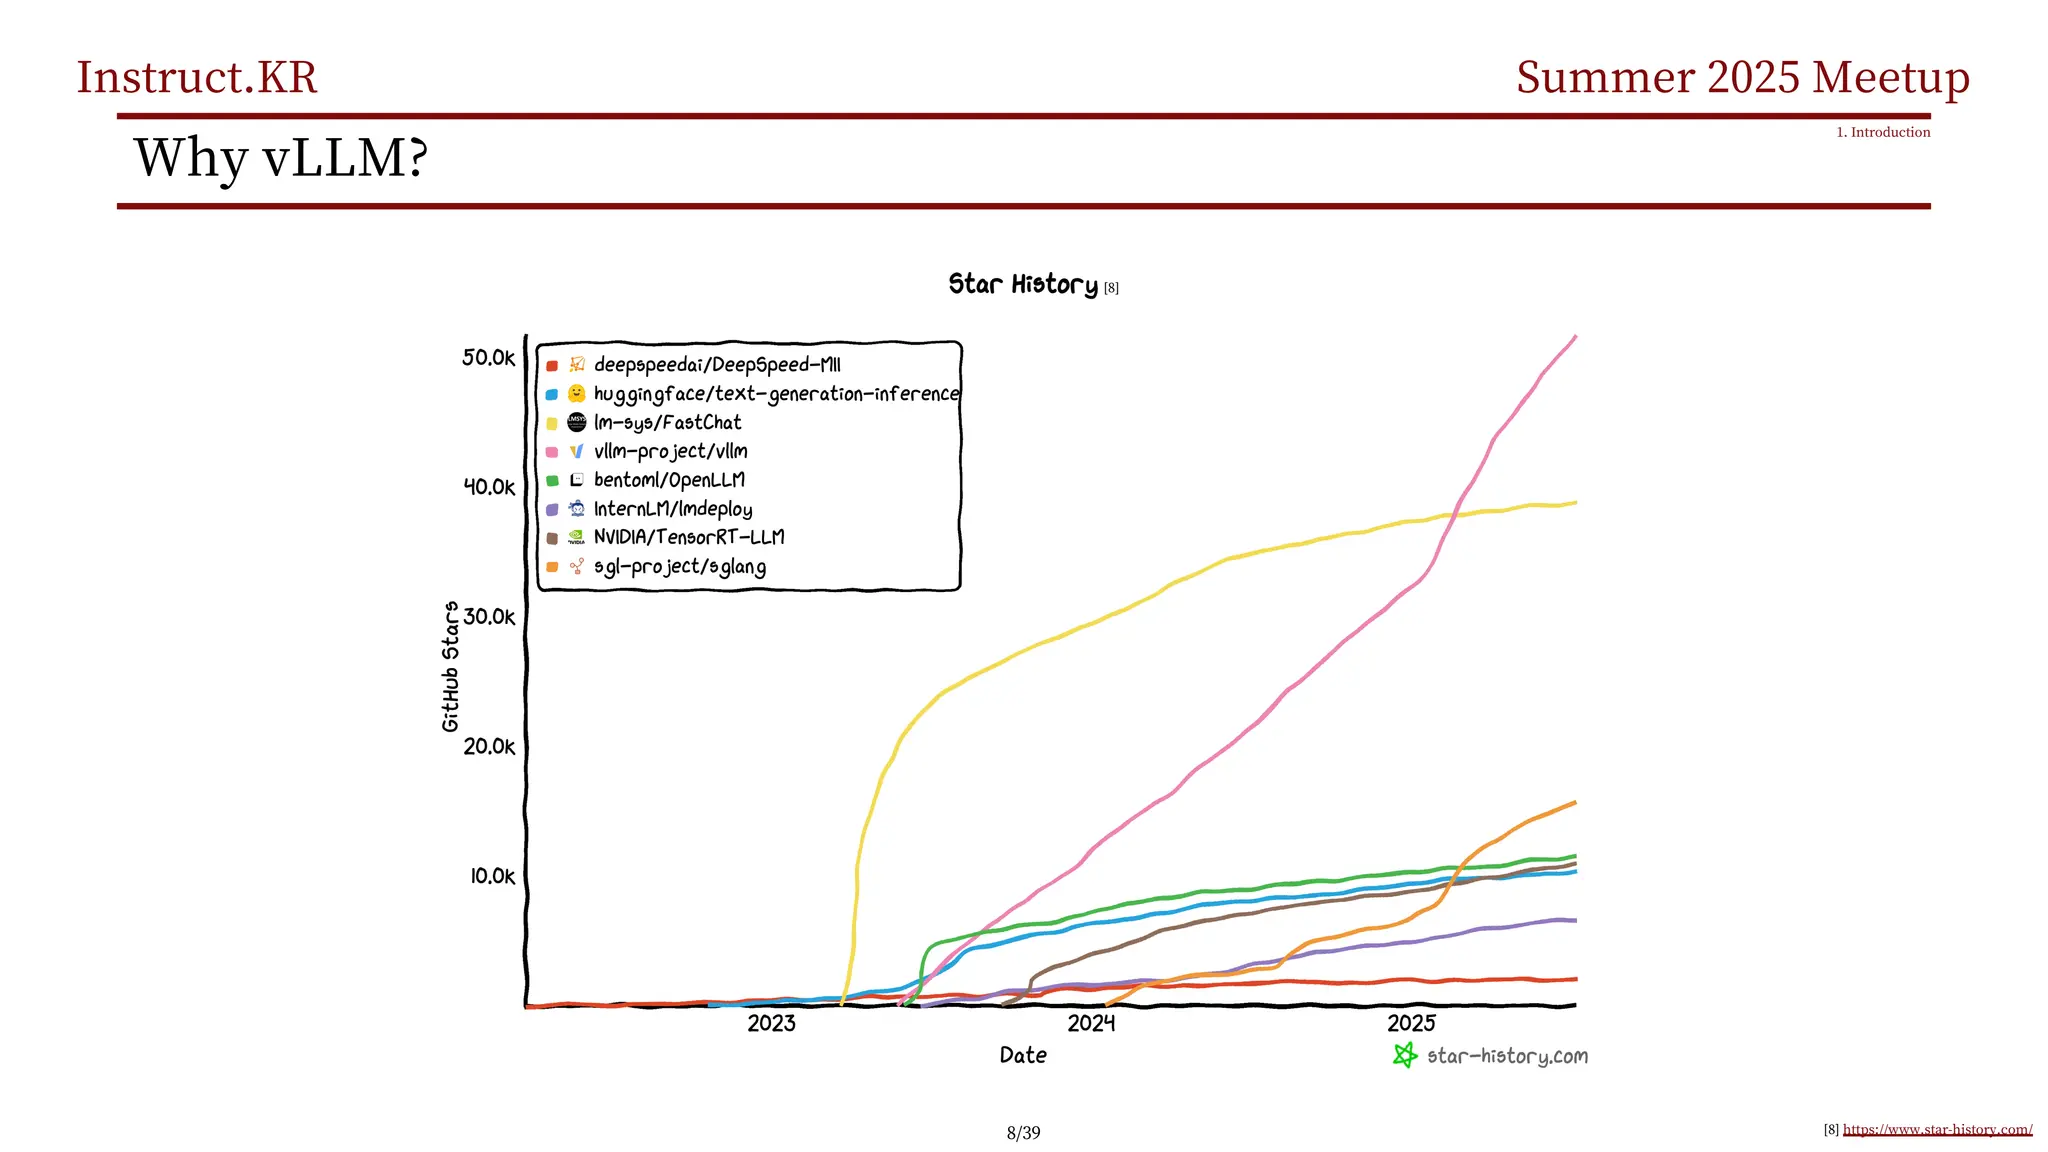Click the 2024 date axis label

(1091, 1023)
